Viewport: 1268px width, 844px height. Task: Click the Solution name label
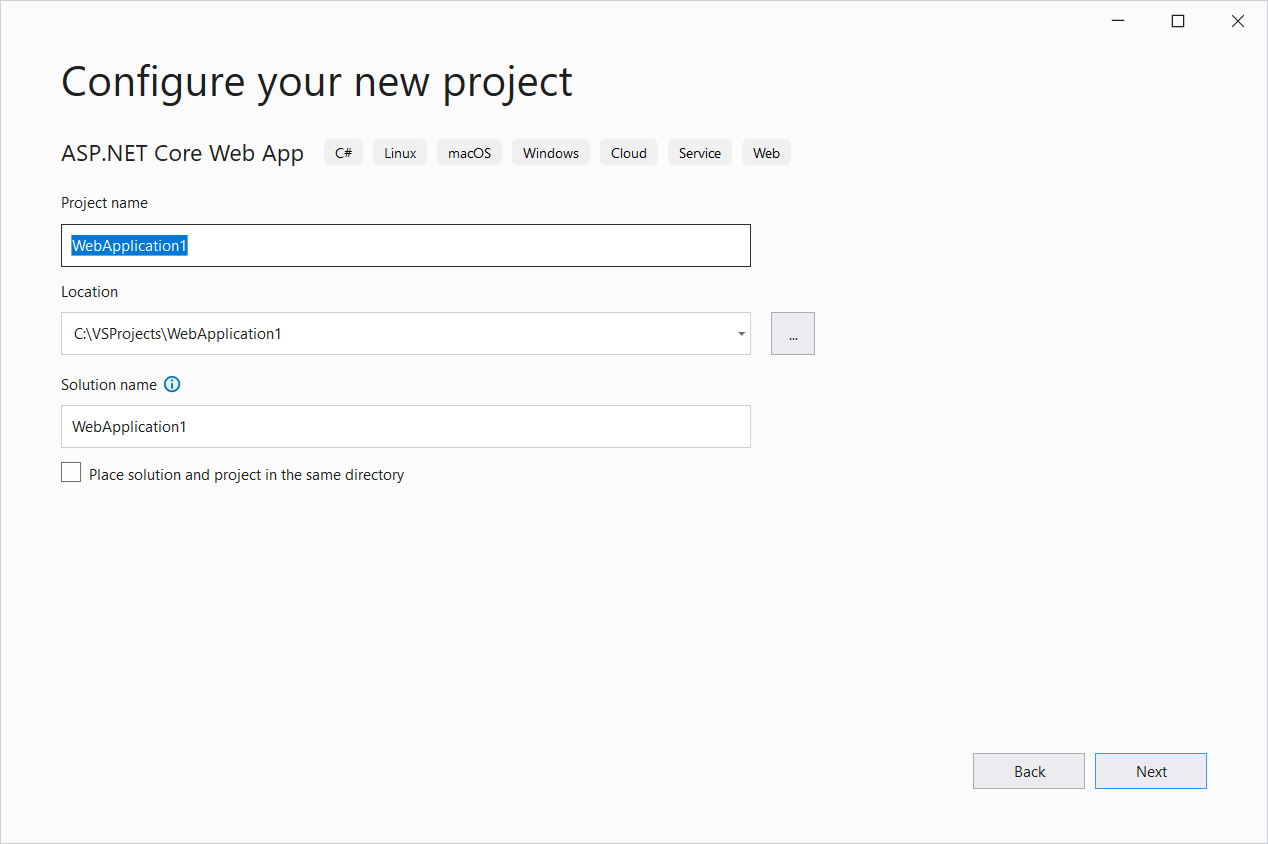click(109, 385)
